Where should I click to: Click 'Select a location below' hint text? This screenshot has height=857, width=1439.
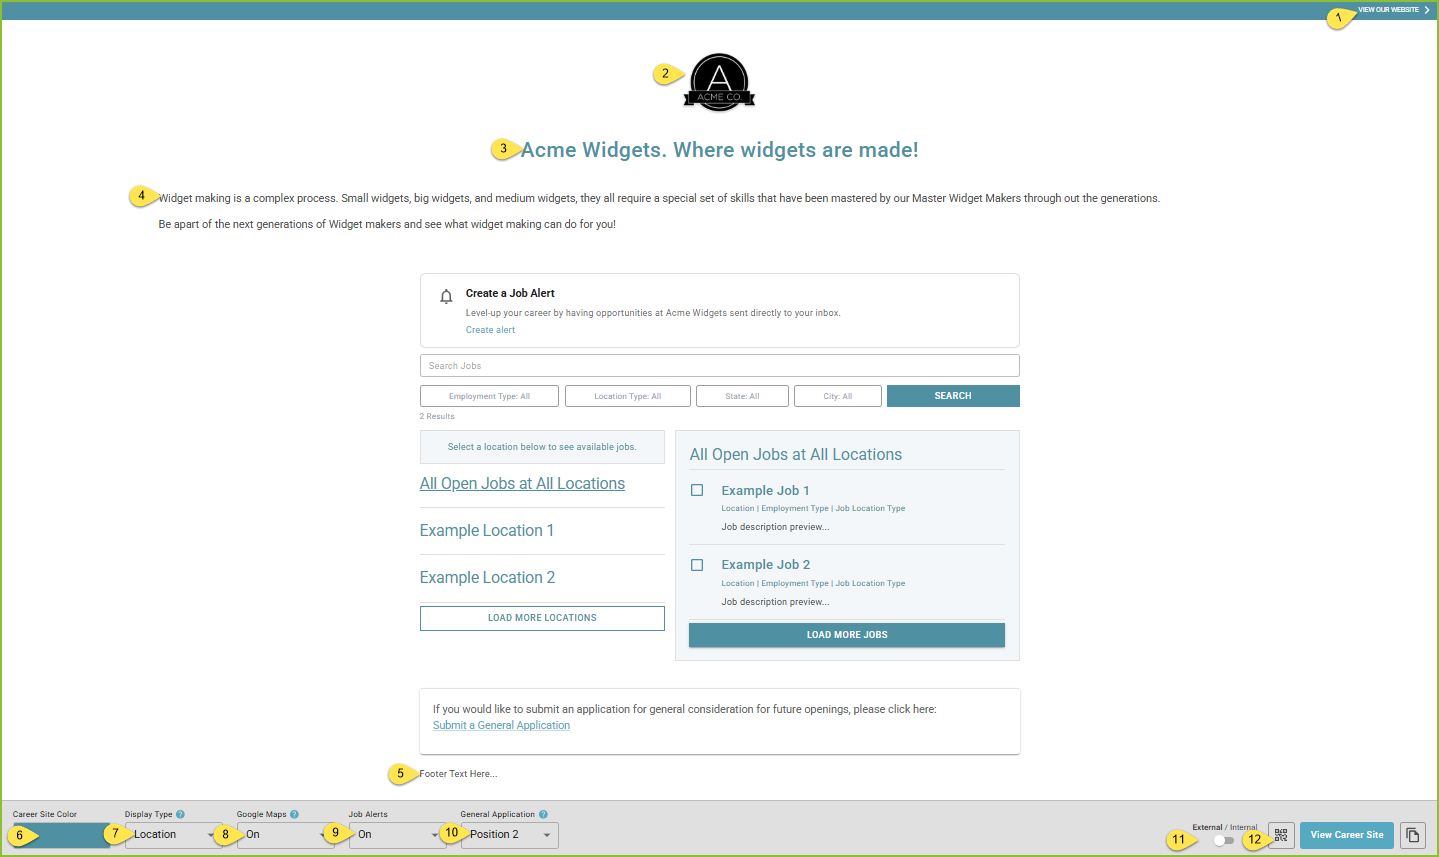pyautogui.click(x=542, y=447)
